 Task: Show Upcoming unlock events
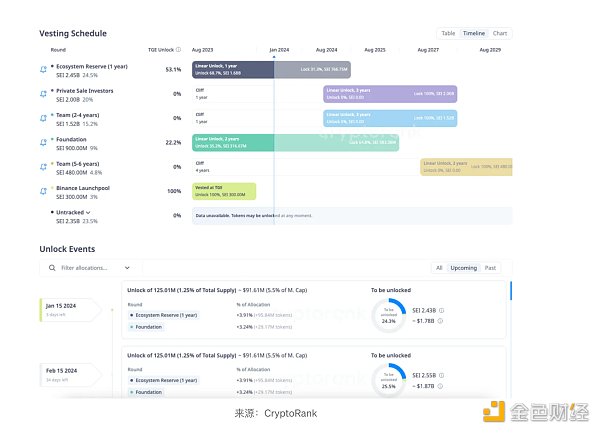(x=463, y=268)
